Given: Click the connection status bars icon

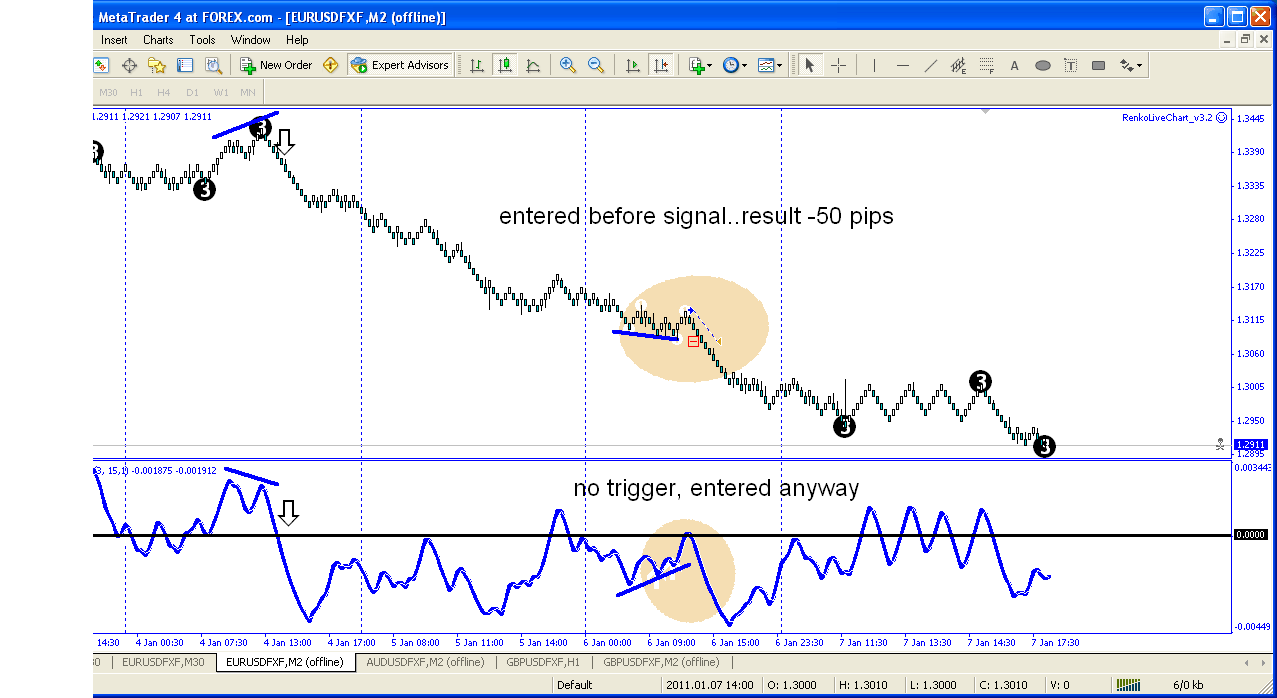Looking at the screenshot, I should tap(1129, 685).
